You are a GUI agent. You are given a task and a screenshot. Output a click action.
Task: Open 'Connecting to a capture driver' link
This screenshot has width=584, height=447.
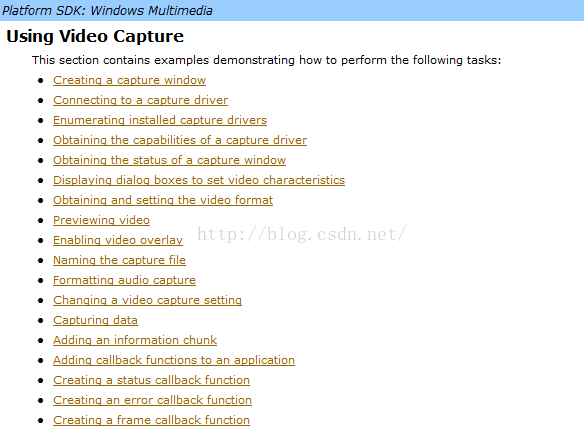140,100
